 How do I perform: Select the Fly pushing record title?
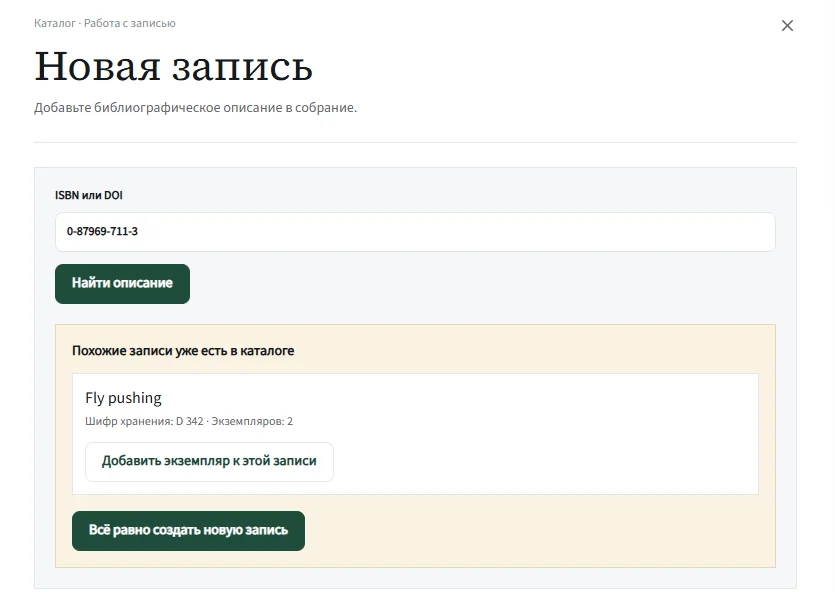coord(124,398)
